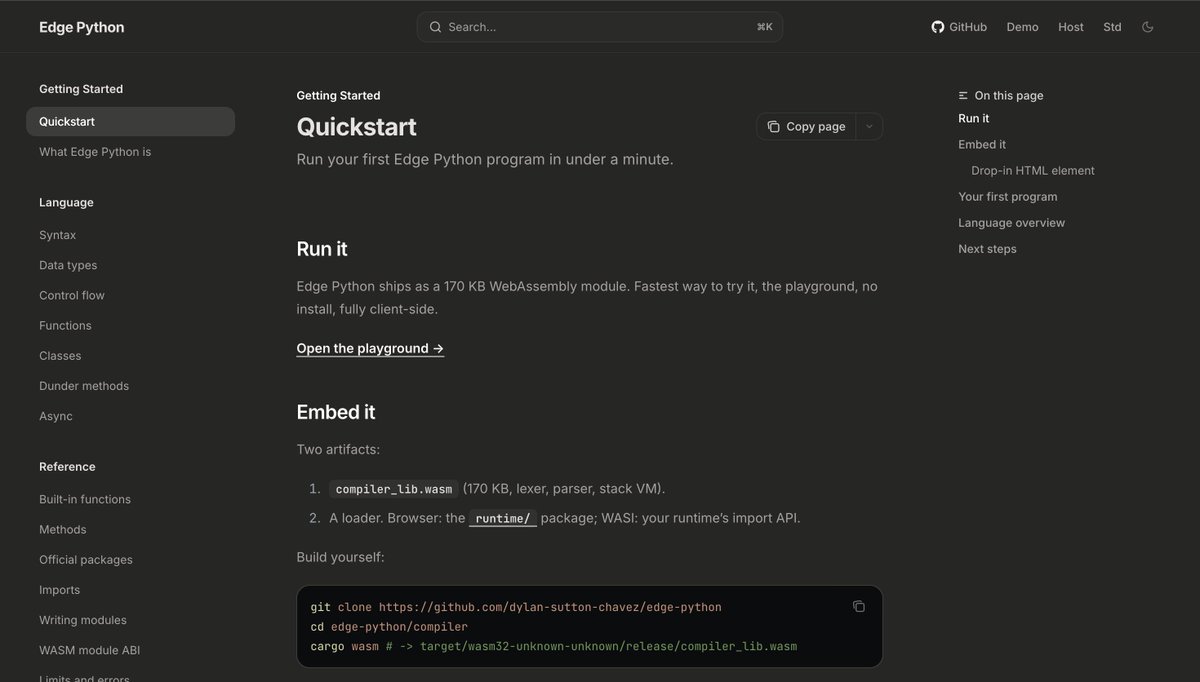Select Quickstart in sidebar

tap(130, 122)
